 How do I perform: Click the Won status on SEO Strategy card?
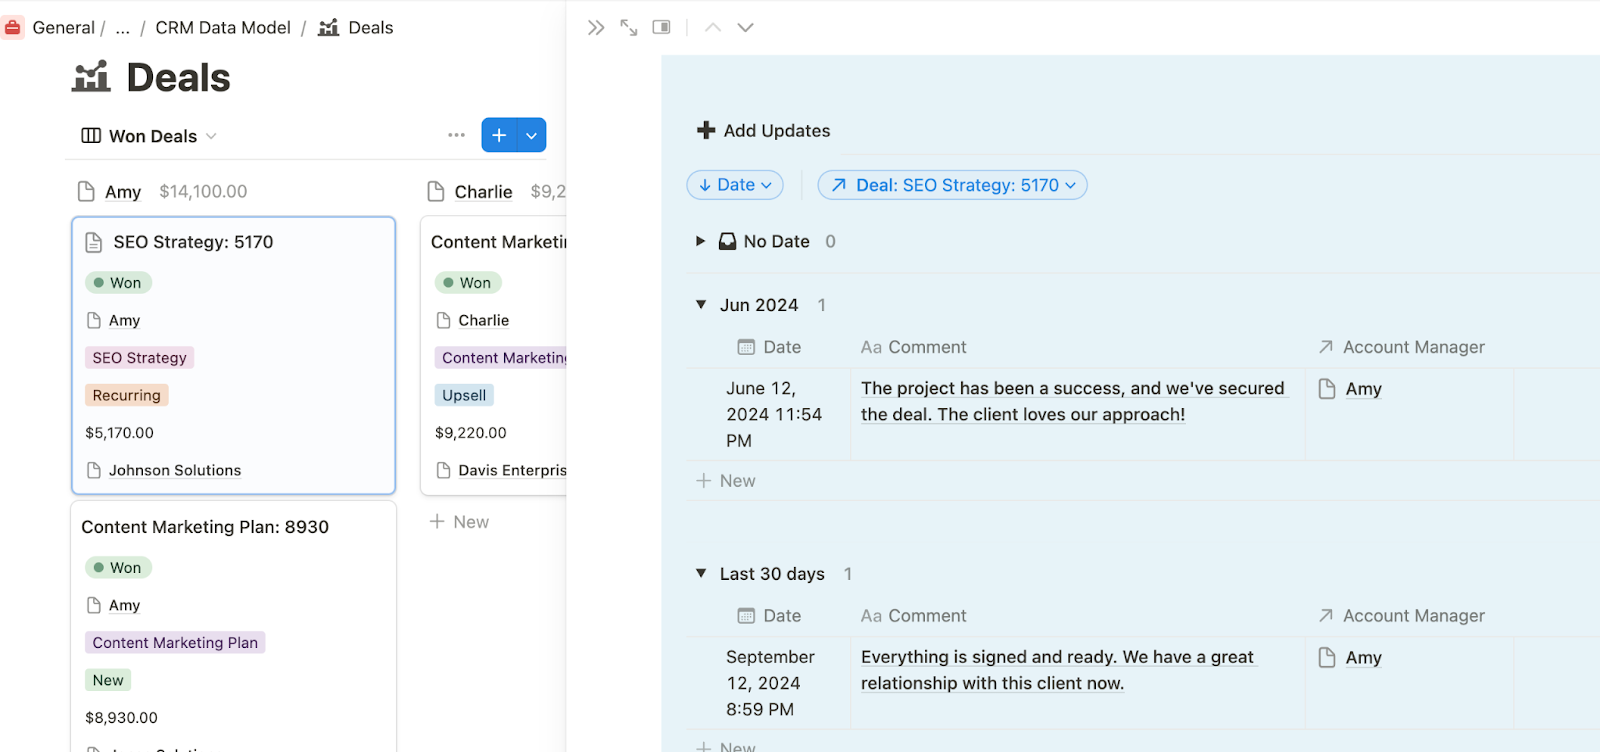[118, 283]
